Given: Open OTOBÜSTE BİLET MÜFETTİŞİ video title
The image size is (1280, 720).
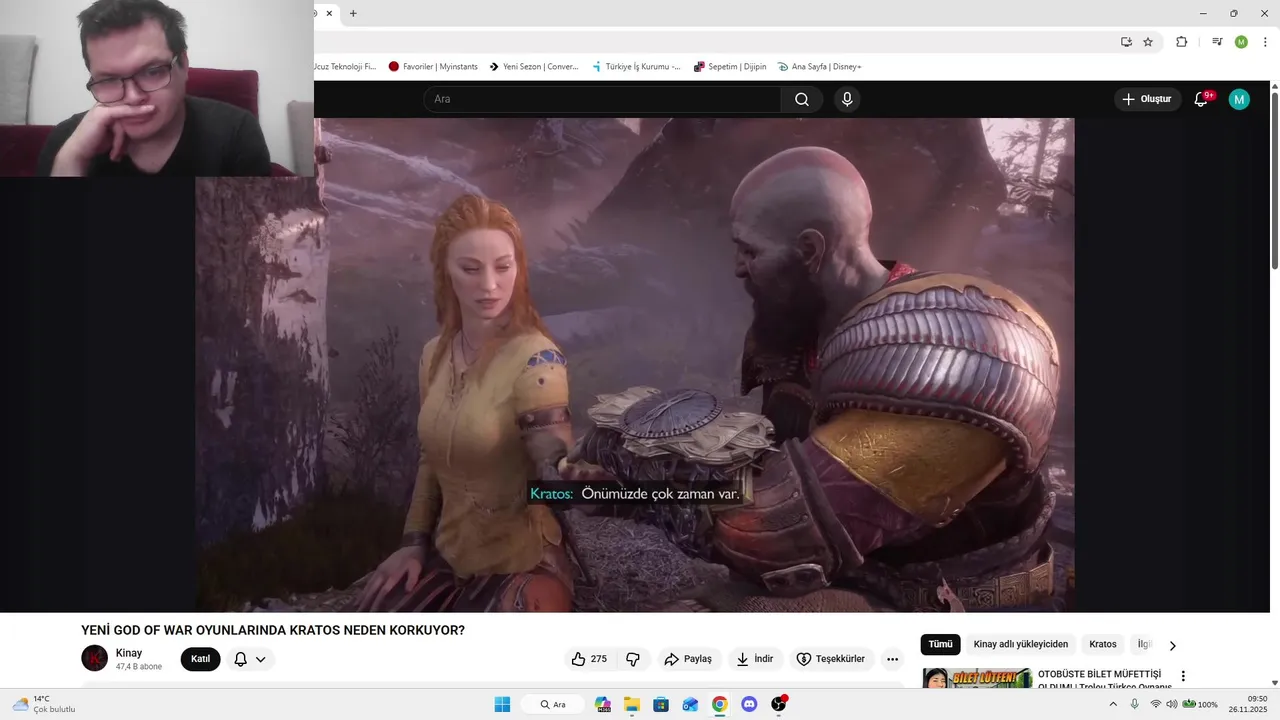Looking at the screenshot, I should coord(1104,680).
